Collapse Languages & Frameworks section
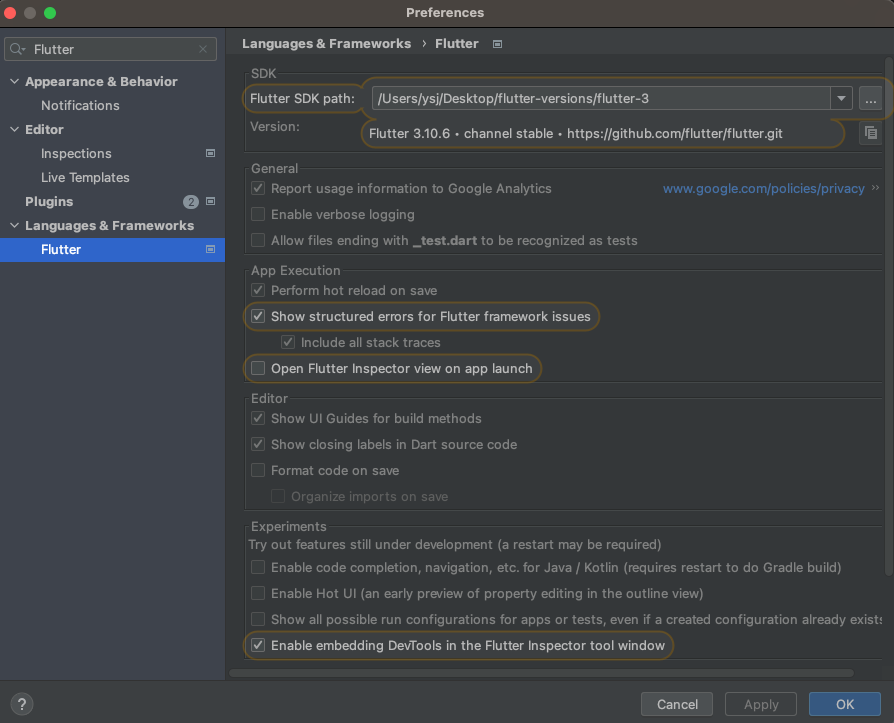The width and height of the screenshot is (894, 723). tap(15, 225)
